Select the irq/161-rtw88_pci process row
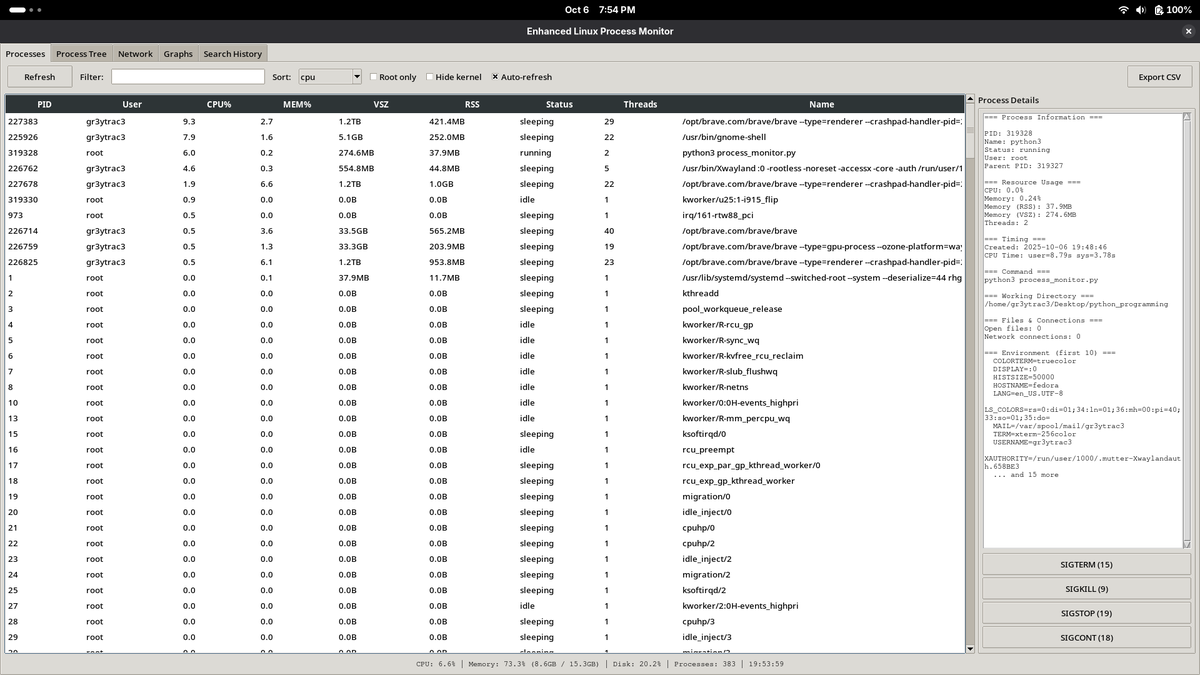 [484, 215]
